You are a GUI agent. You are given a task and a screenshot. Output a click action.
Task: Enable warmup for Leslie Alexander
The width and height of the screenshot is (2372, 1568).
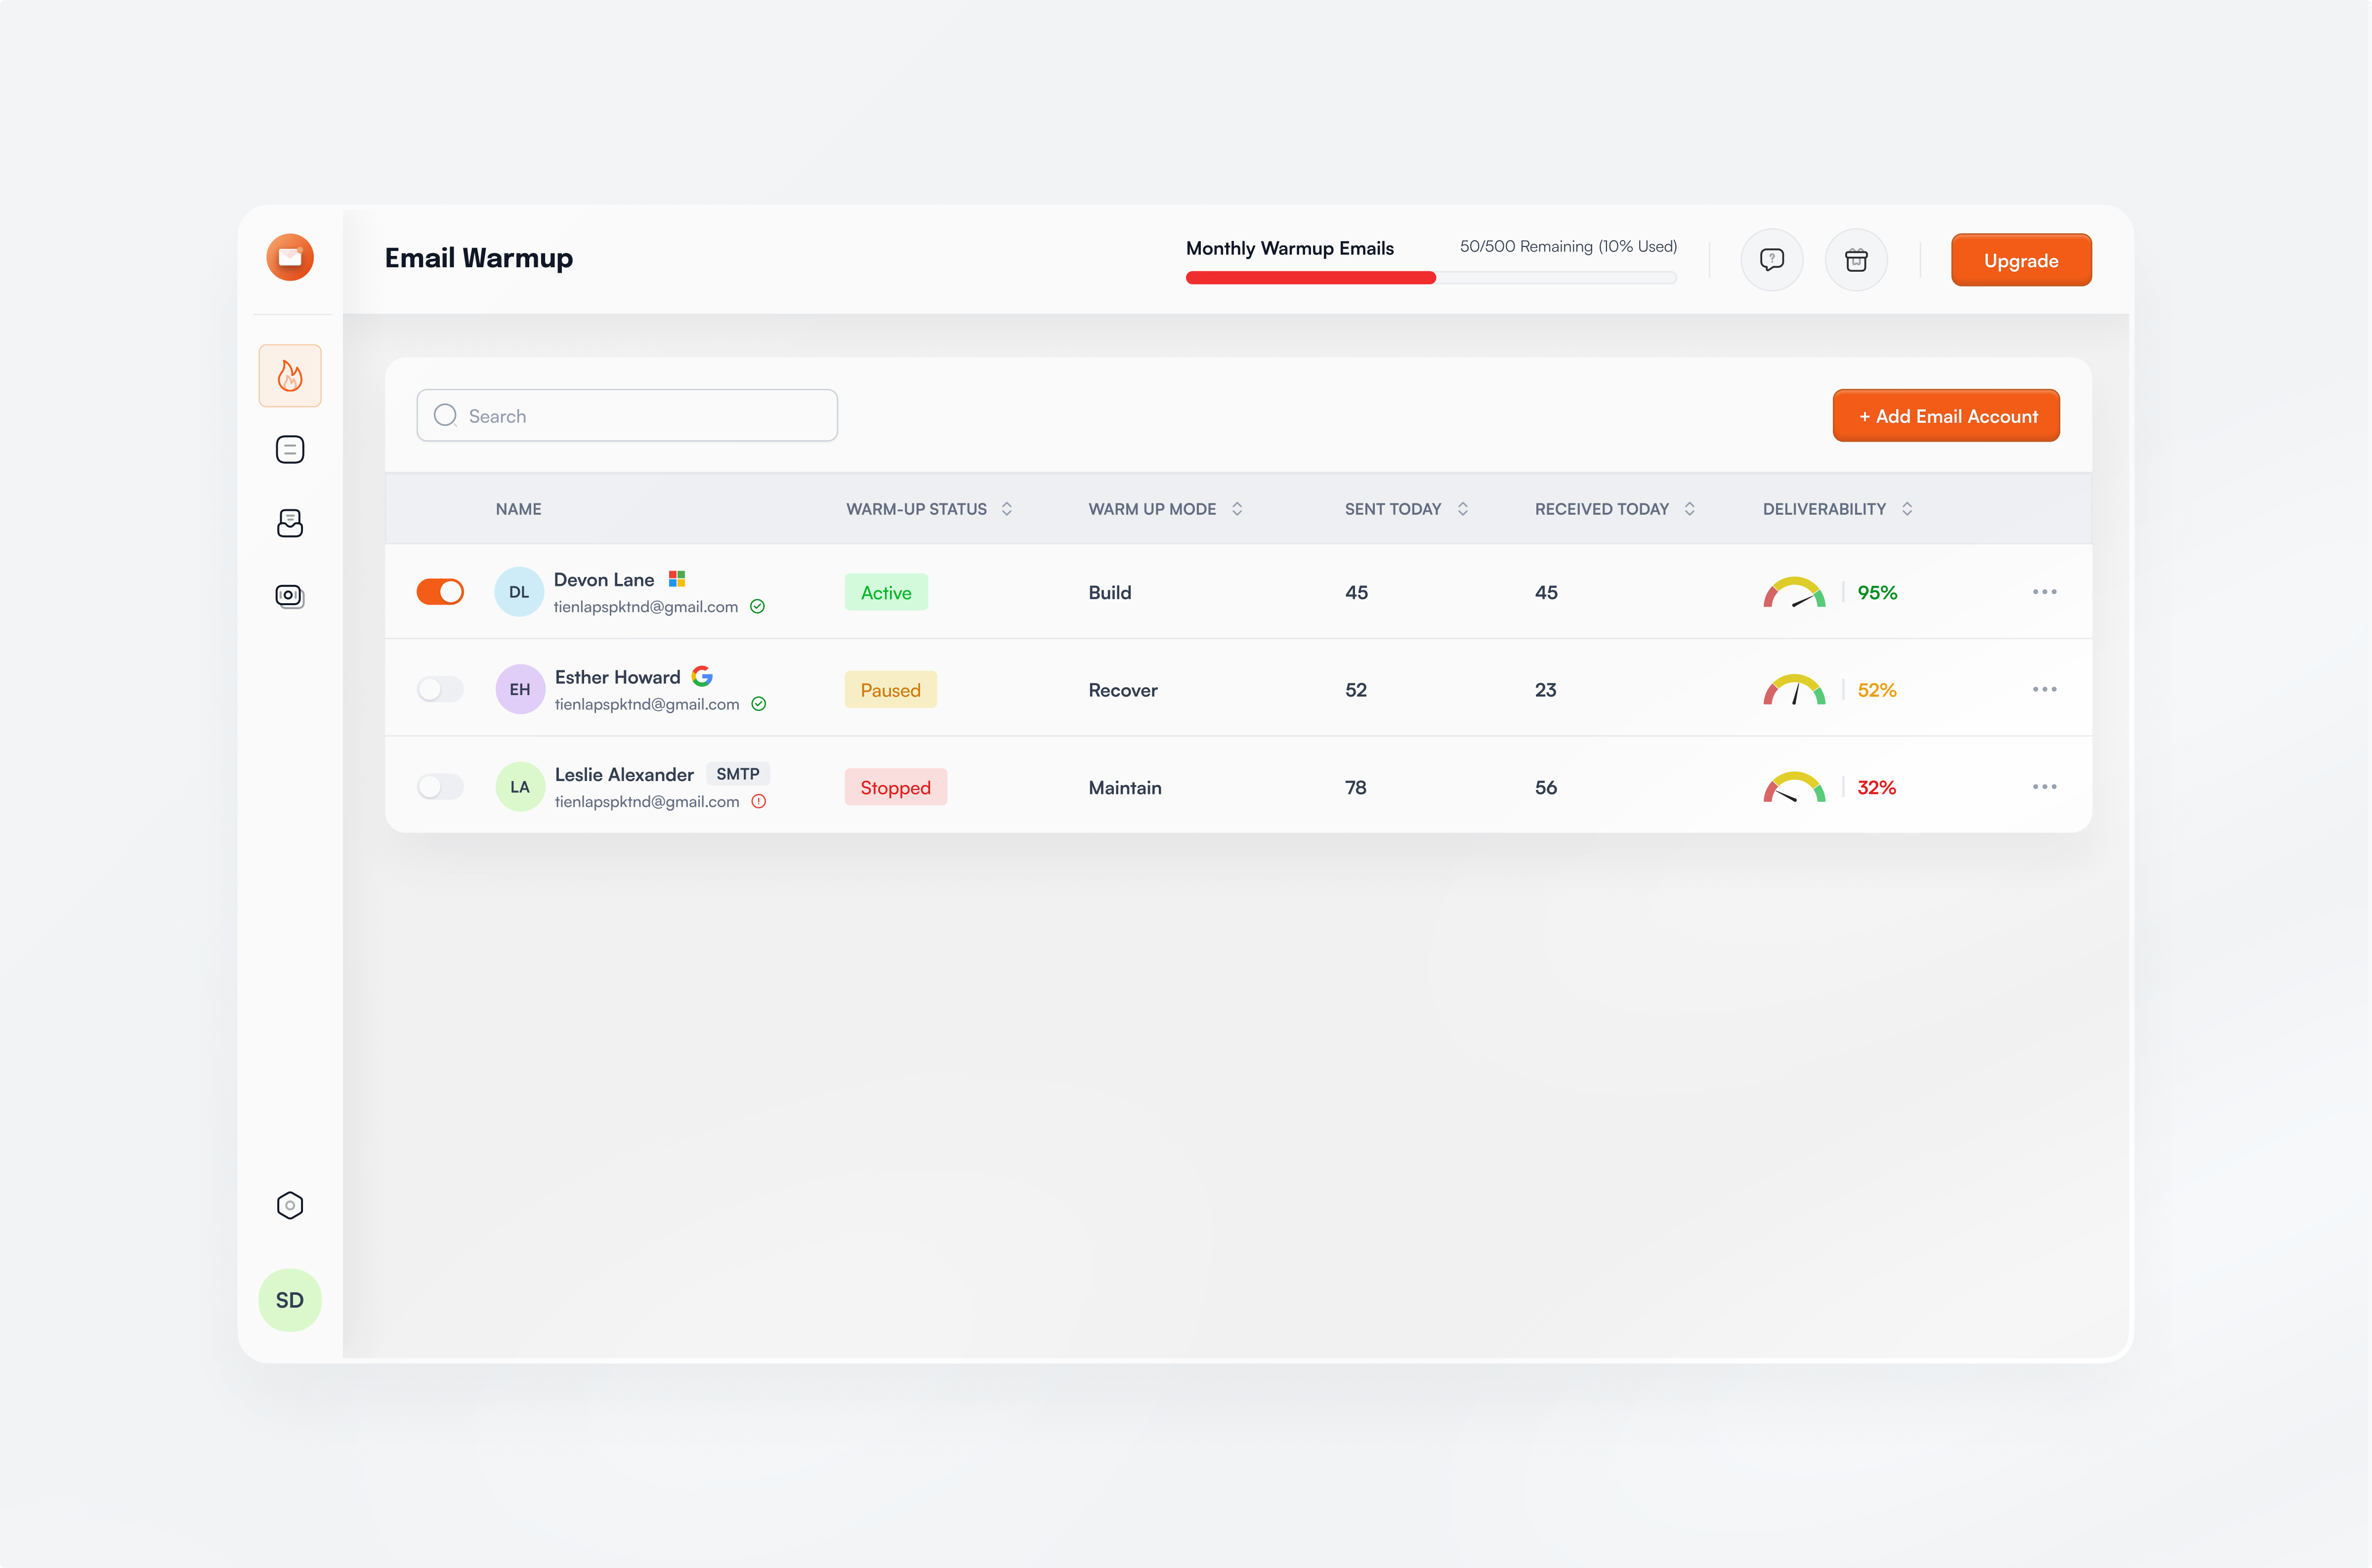tap(440, 786)
